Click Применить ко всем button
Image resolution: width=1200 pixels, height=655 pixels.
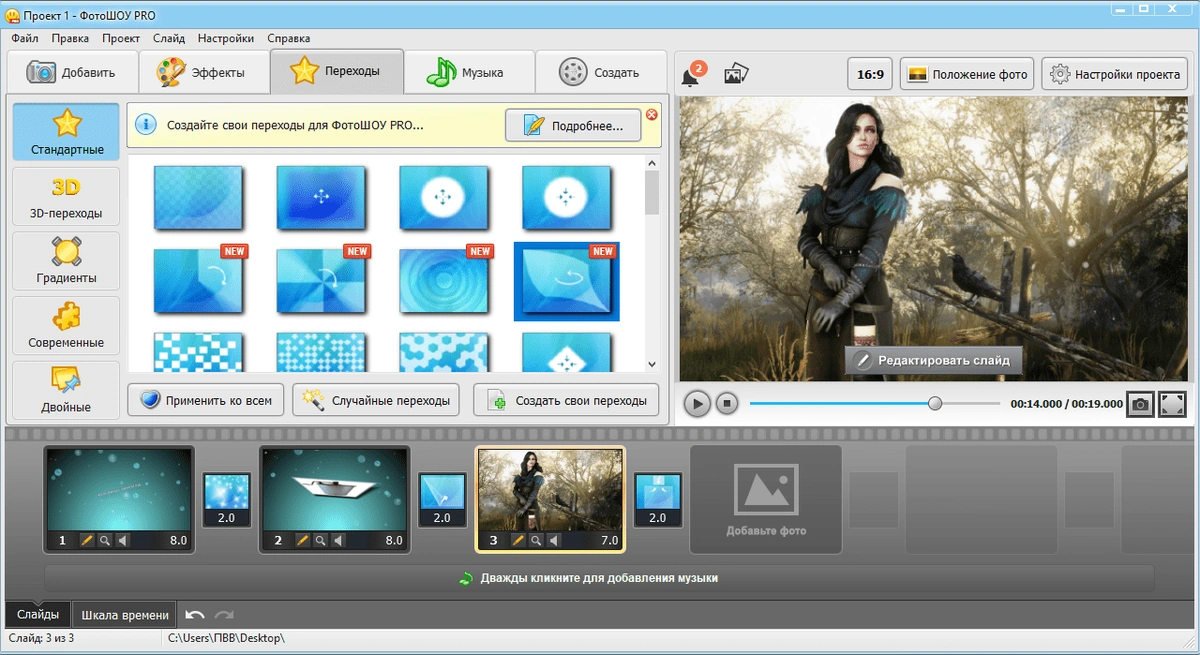(x=206, y=400)
